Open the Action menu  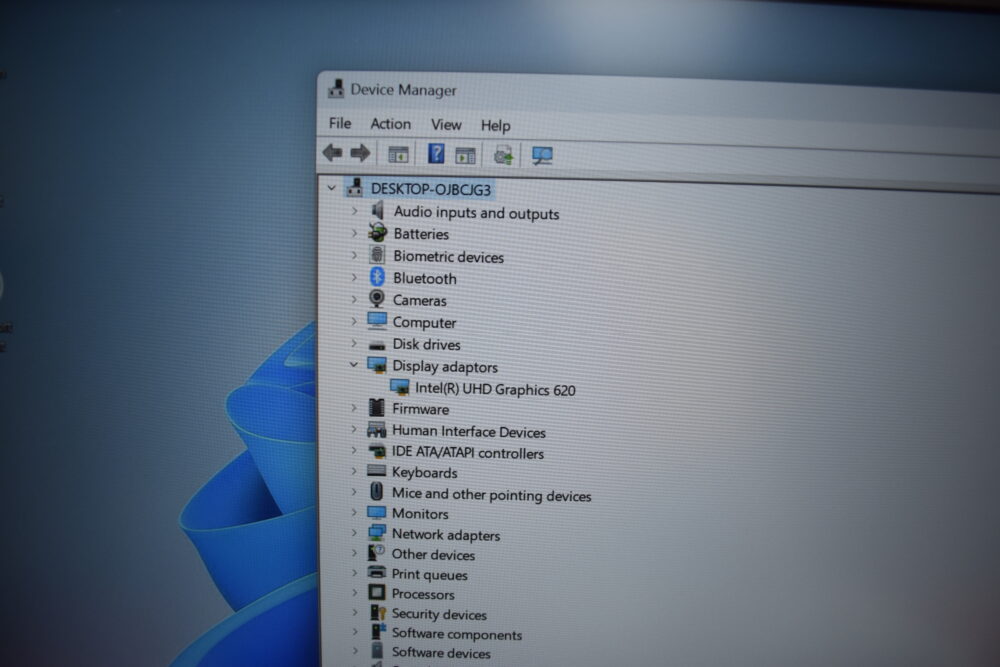click(390, 124)
